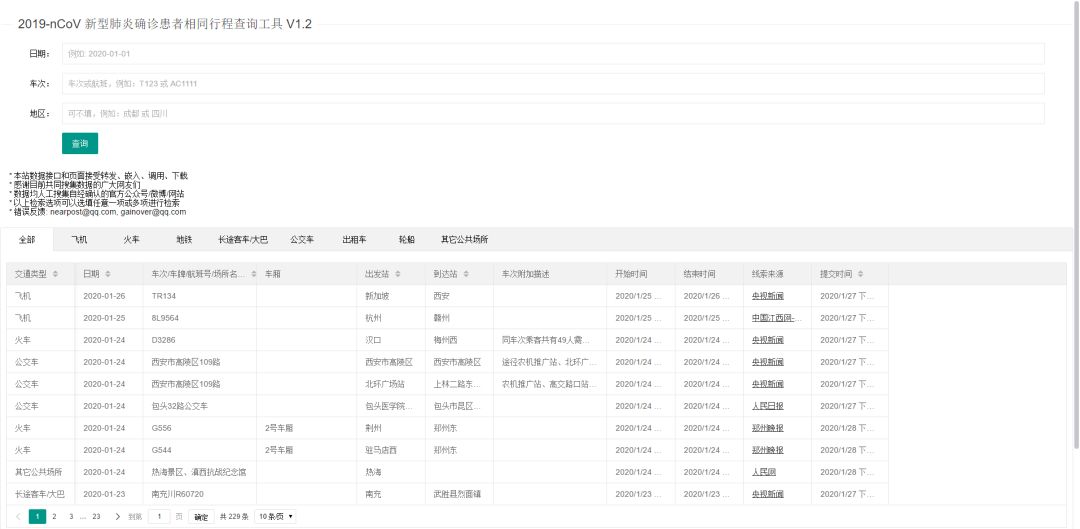This screenshot has height=529, width=1080.
Task: Focus the 日期 date input field
Action: pos(552,53)
